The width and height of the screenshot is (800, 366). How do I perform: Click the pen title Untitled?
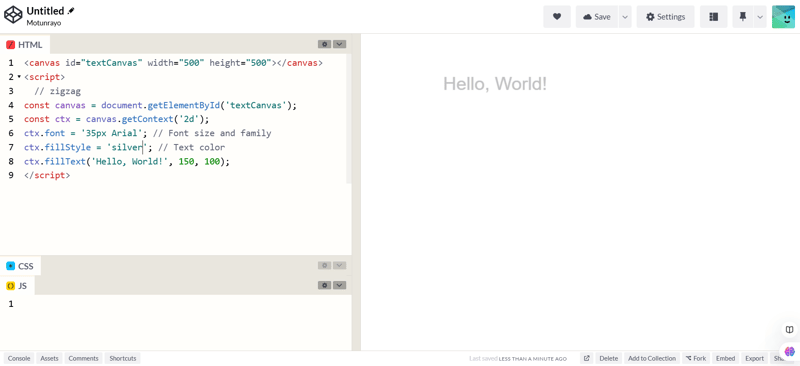[x=45, y=11]
